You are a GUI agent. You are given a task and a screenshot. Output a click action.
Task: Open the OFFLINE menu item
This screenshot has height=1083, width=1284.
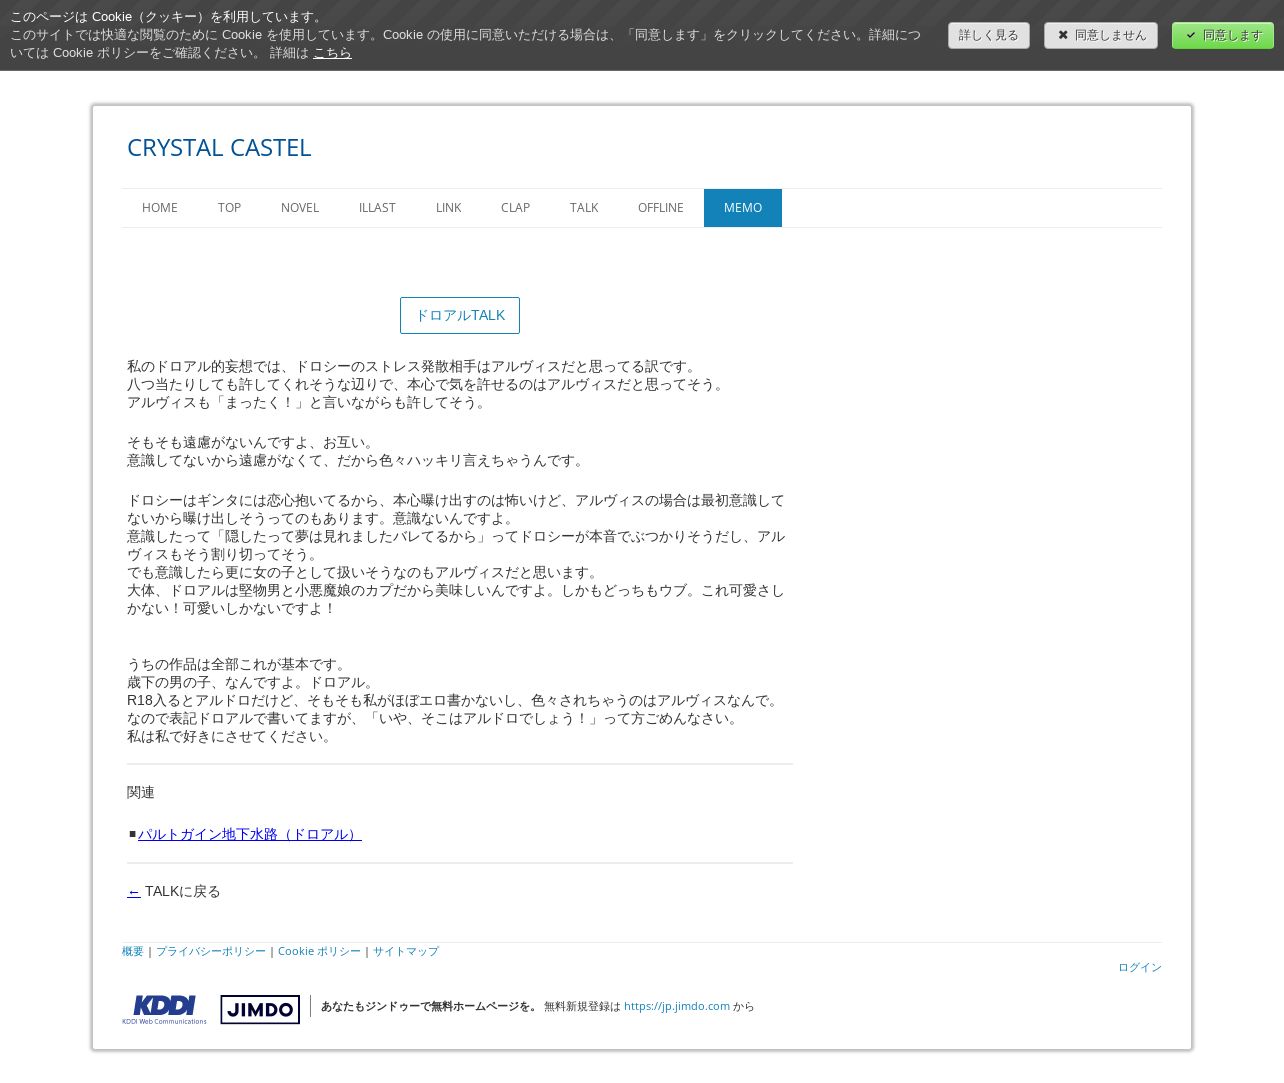point(661,208)
